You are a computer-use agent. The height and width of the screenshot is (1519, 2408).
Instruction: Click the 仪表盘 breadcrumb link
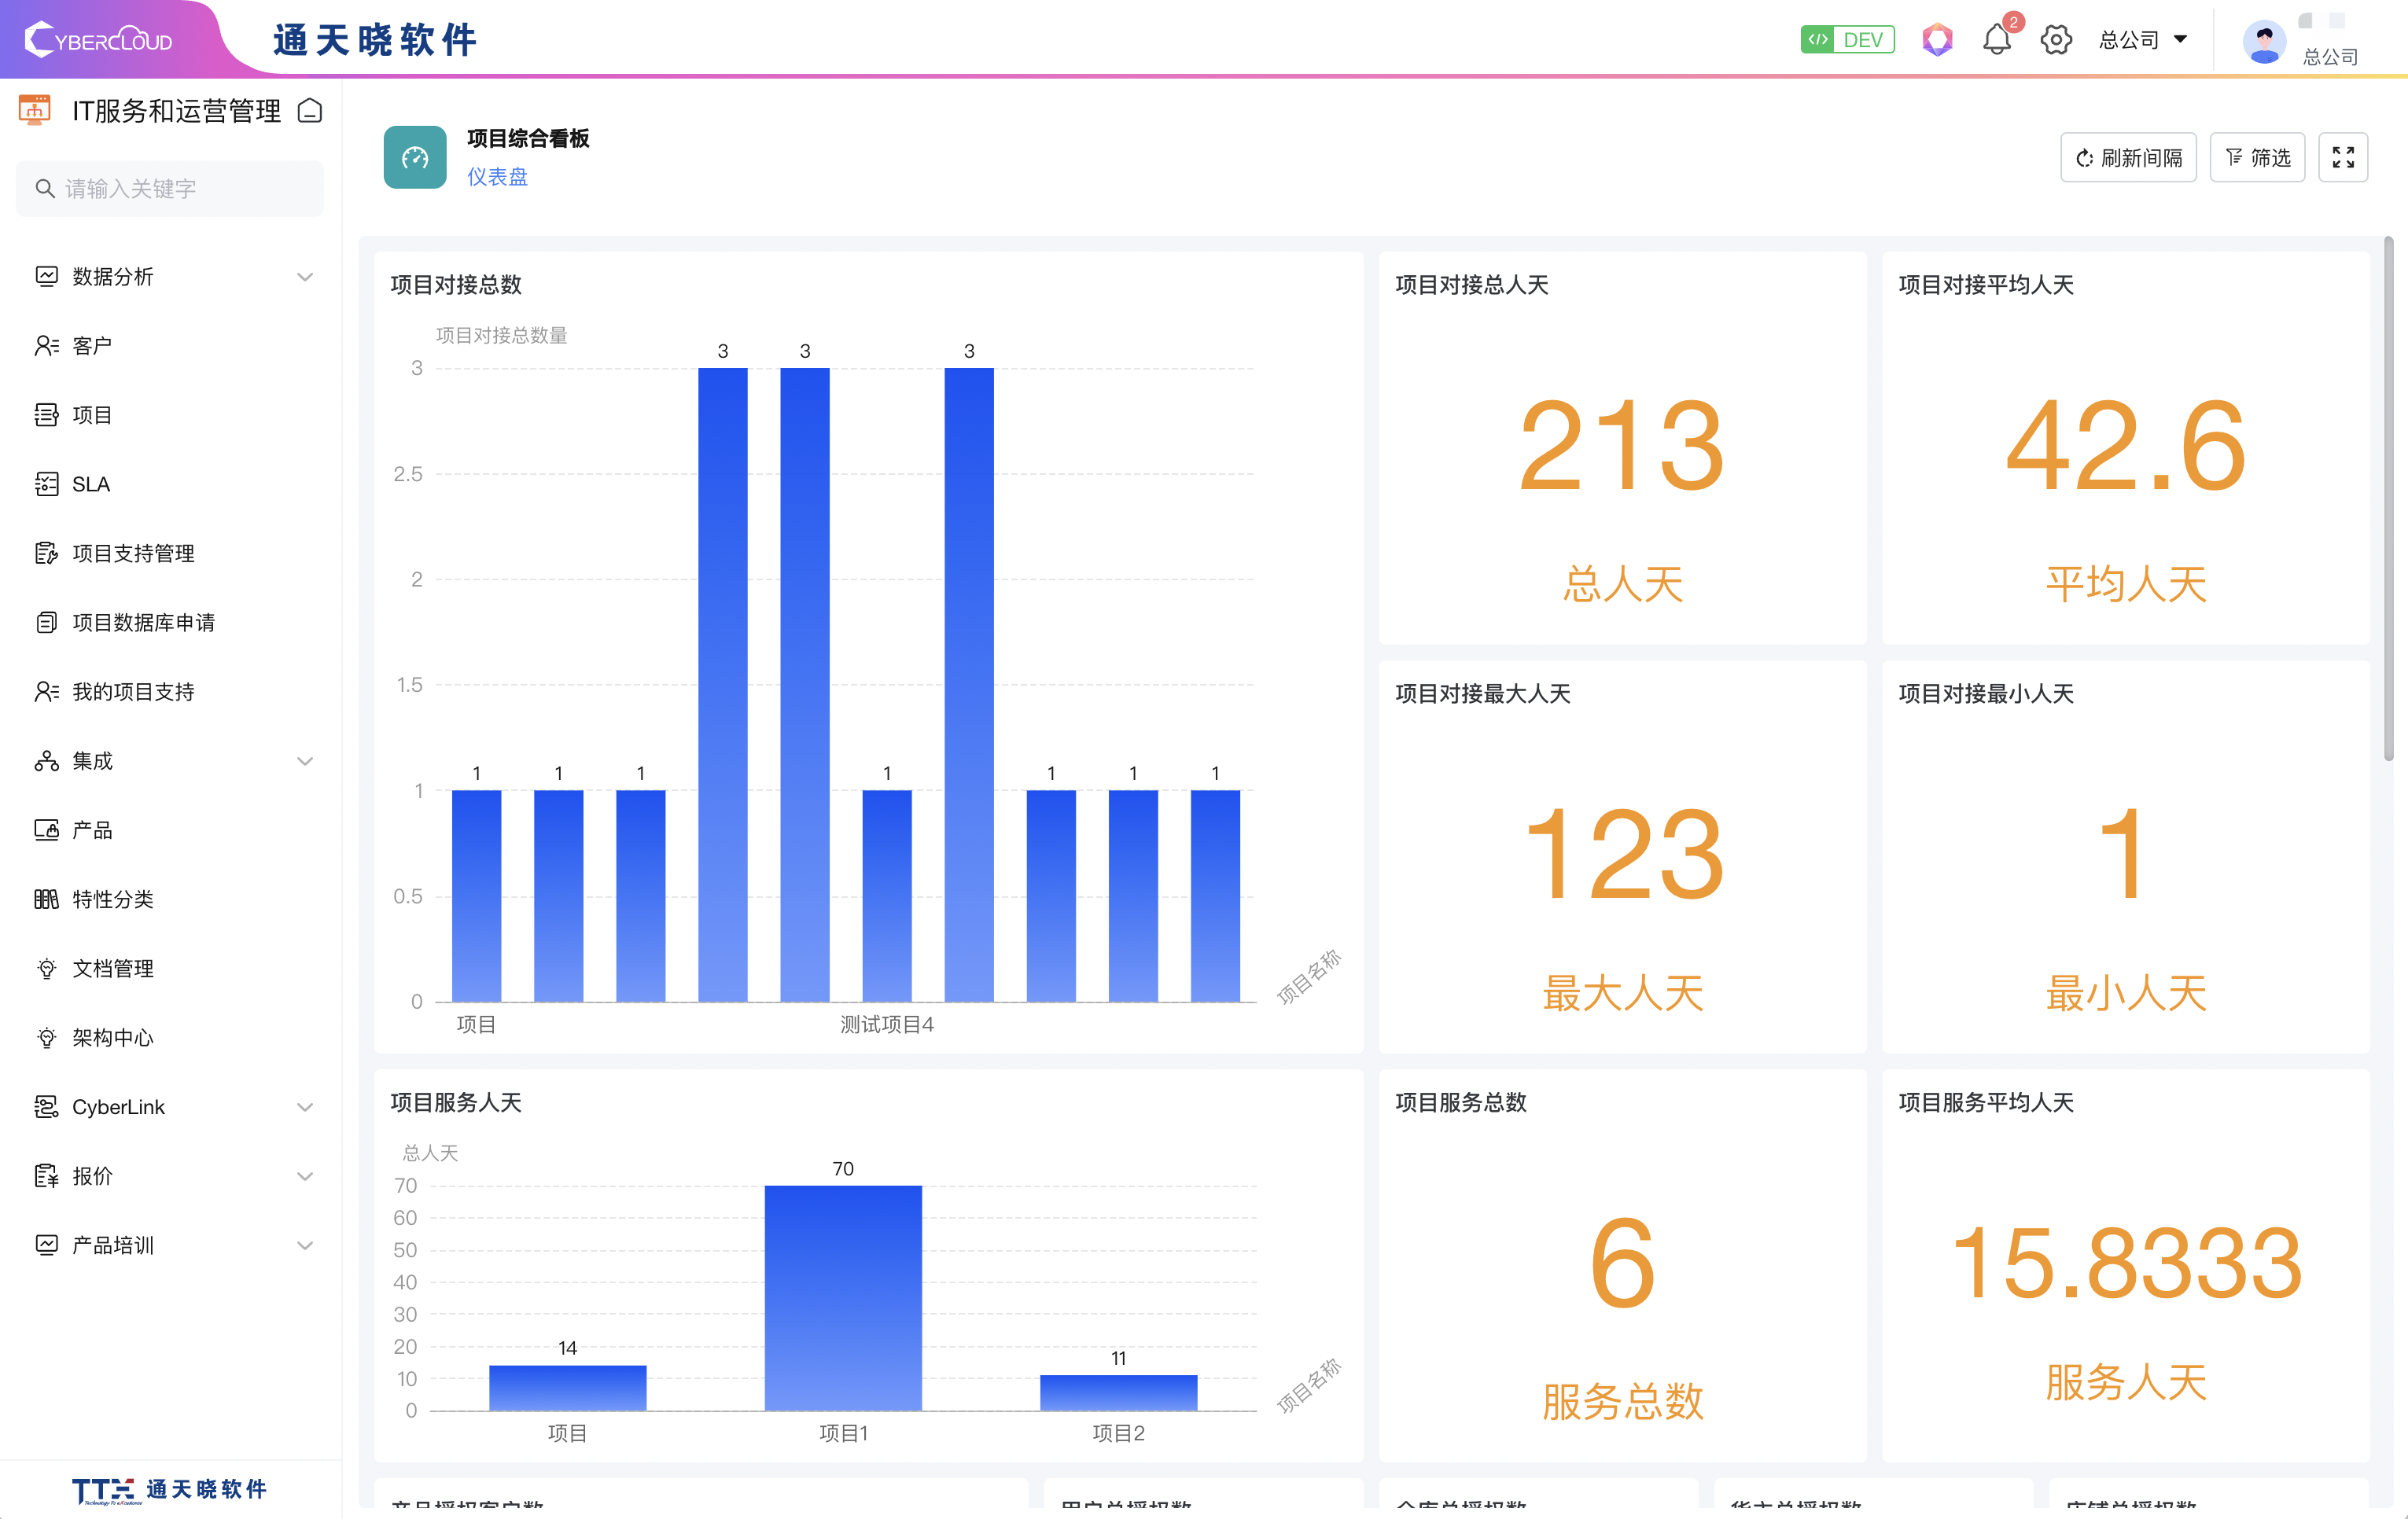click(x=497, y=177)
